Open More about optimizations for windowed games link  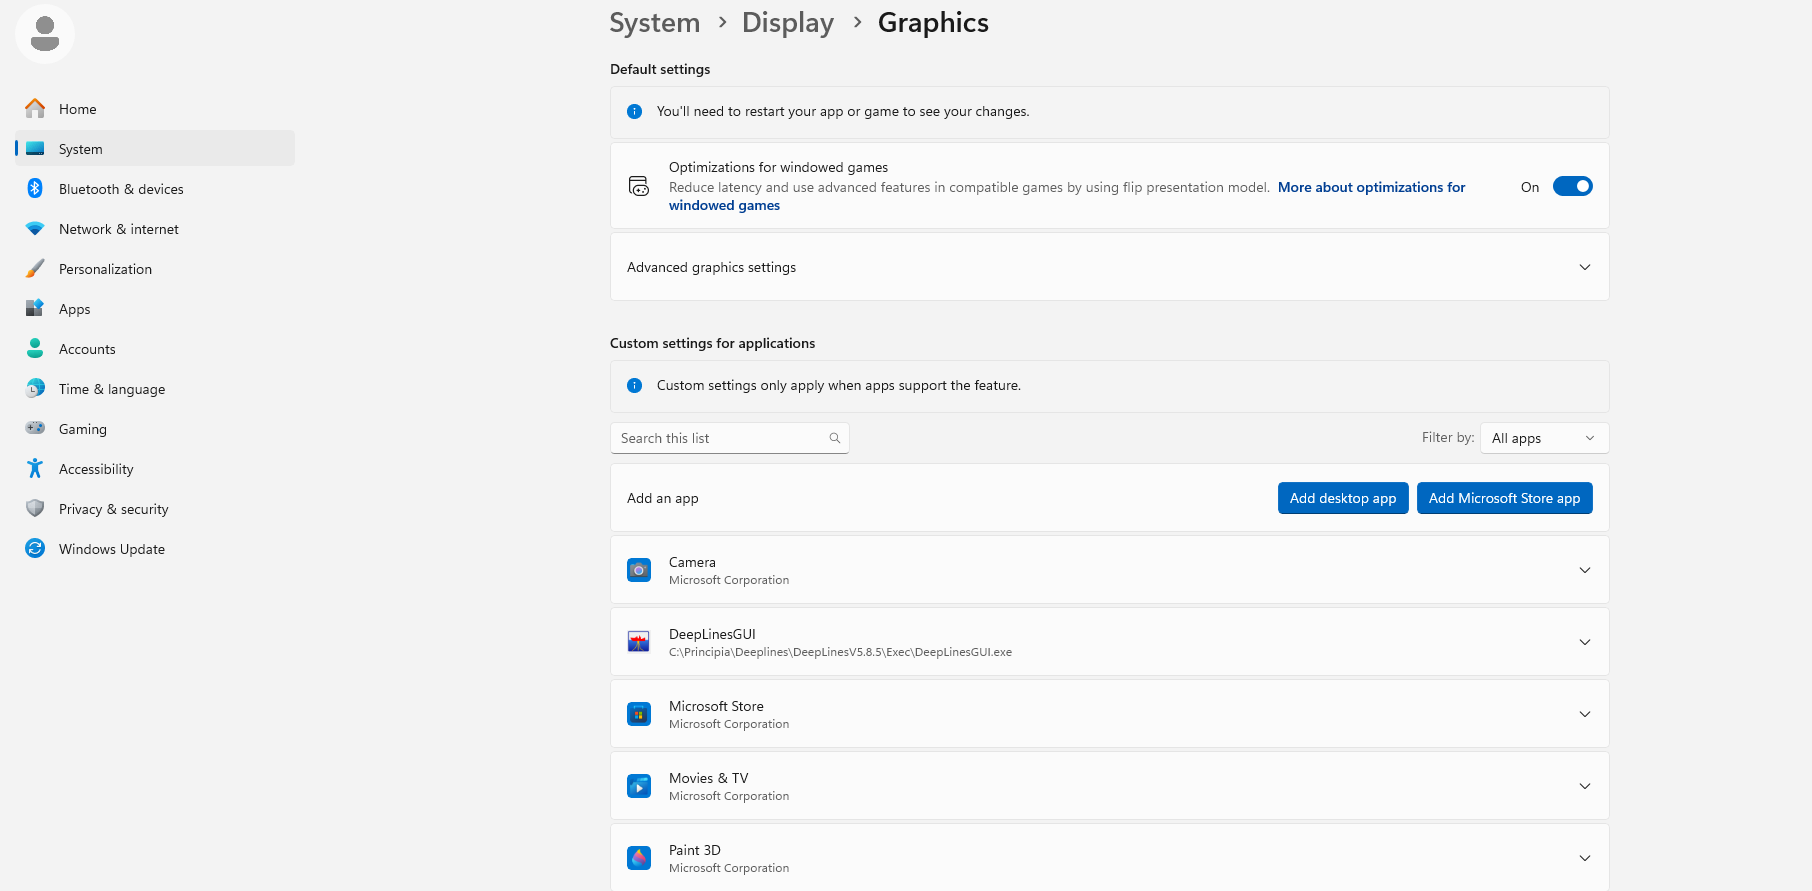(1371, 187)
